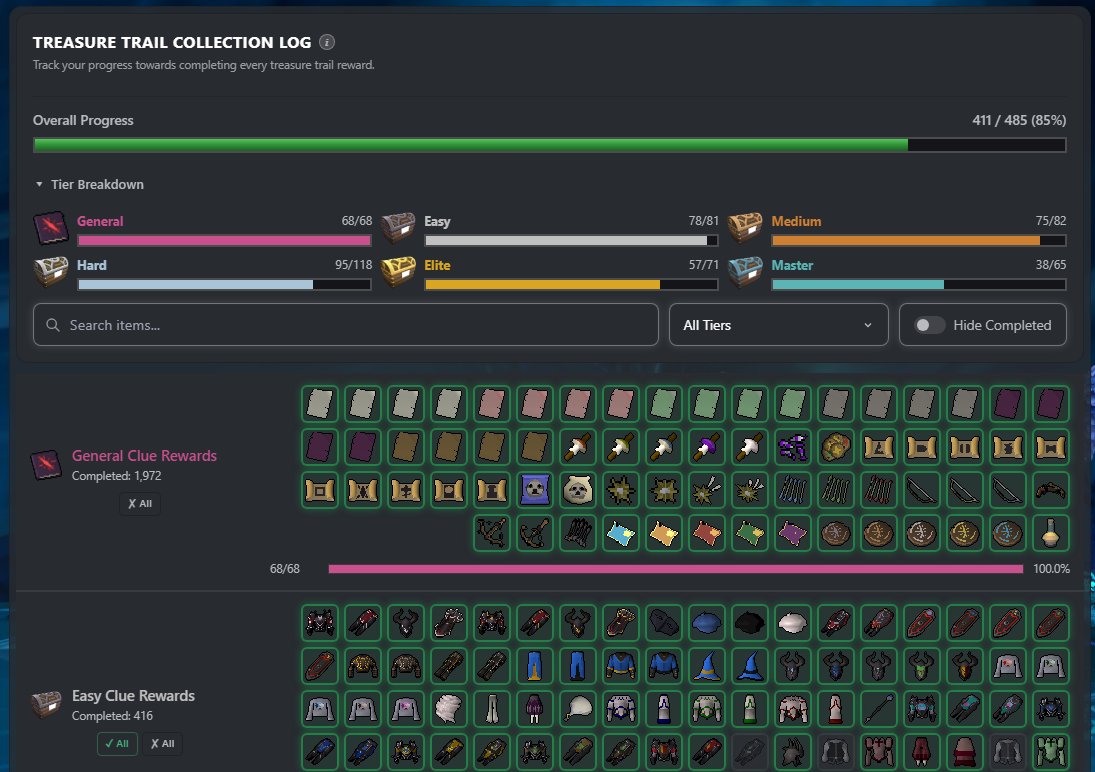Click the General Clue Rewards section book icon
The height and width of the screenshot is (772, 1095).
click(46, 465)
